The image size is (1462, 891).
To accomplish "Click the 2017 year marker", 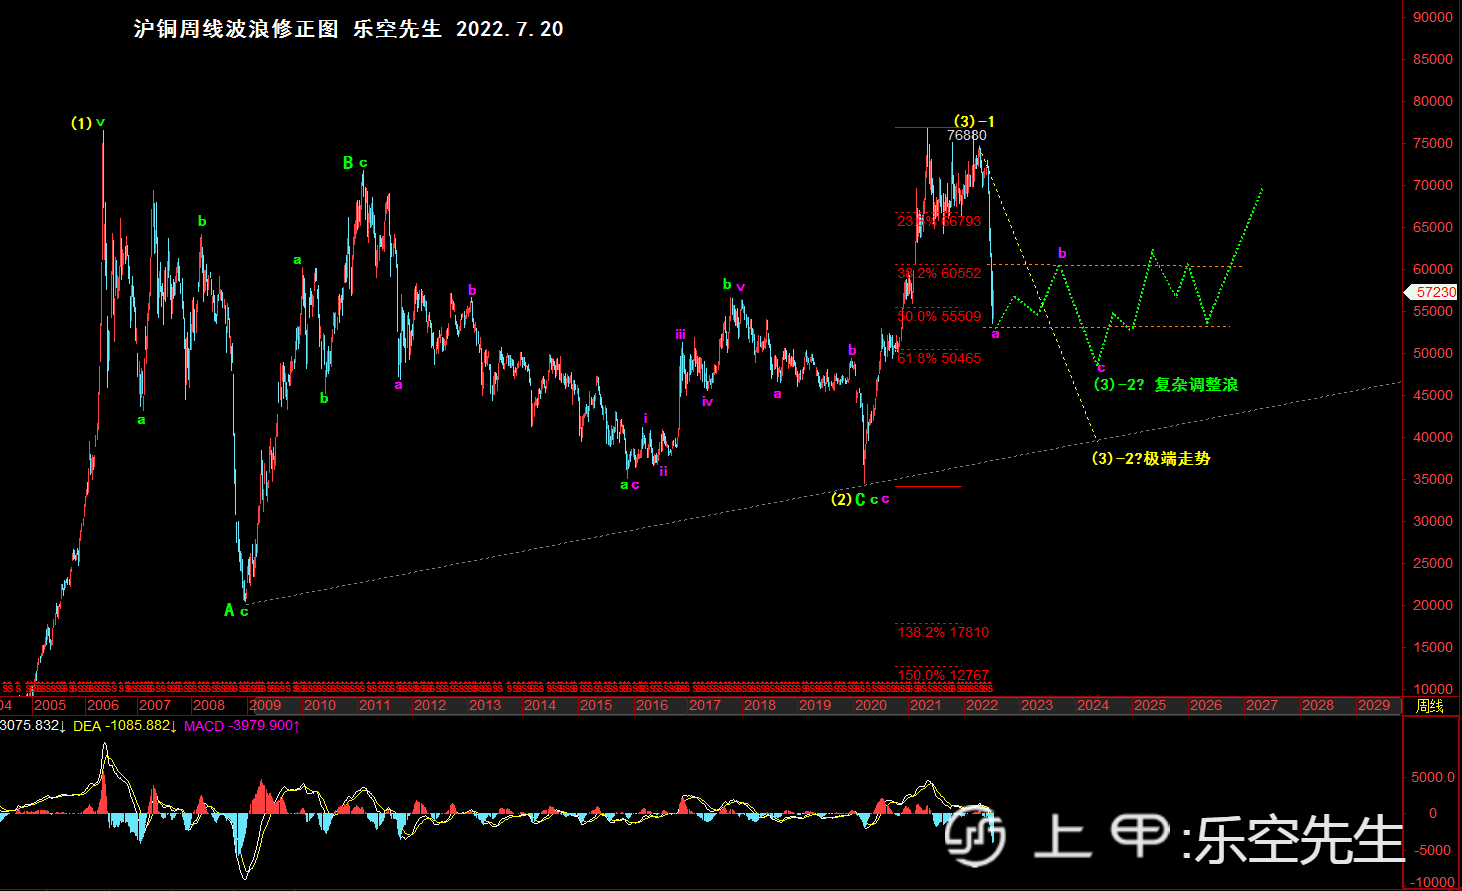I will pyautogui.click(x=705, y=705).
